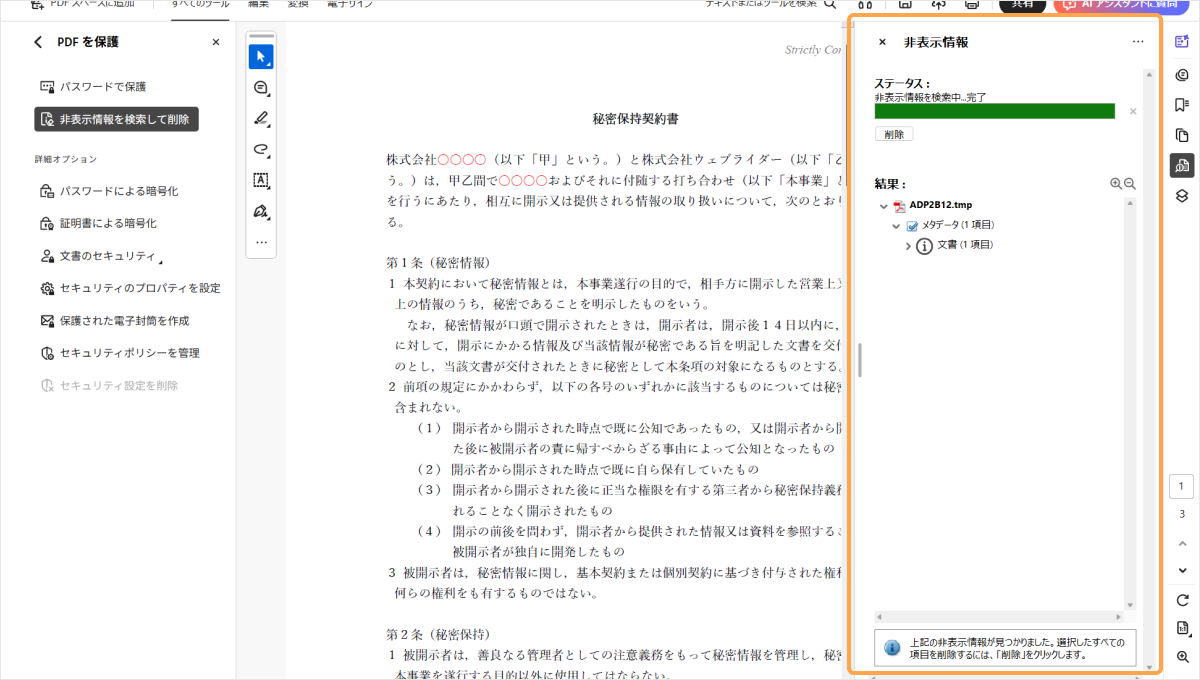Viewport: 1200px width, 680px height.
Task: Click the disabled セキュリティ設定を削除 item
Action: [x=109, y=385]
